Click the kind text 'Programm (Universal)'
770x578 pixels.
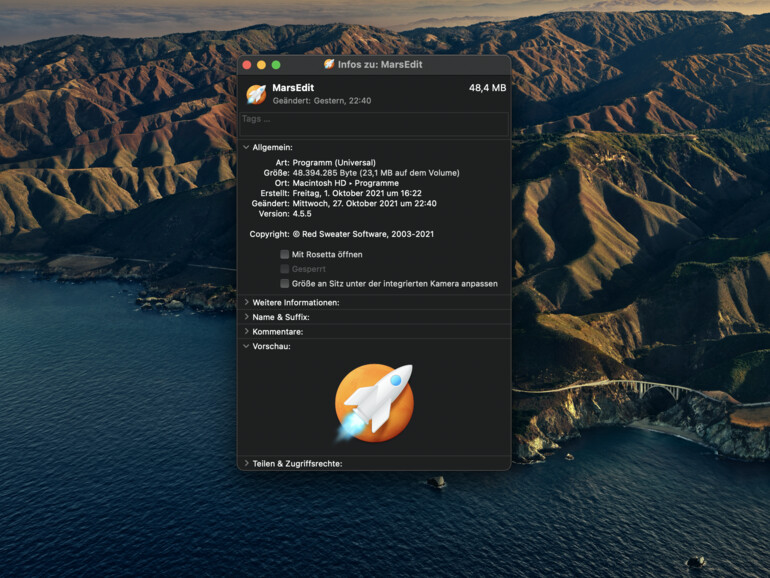[334, 163]
